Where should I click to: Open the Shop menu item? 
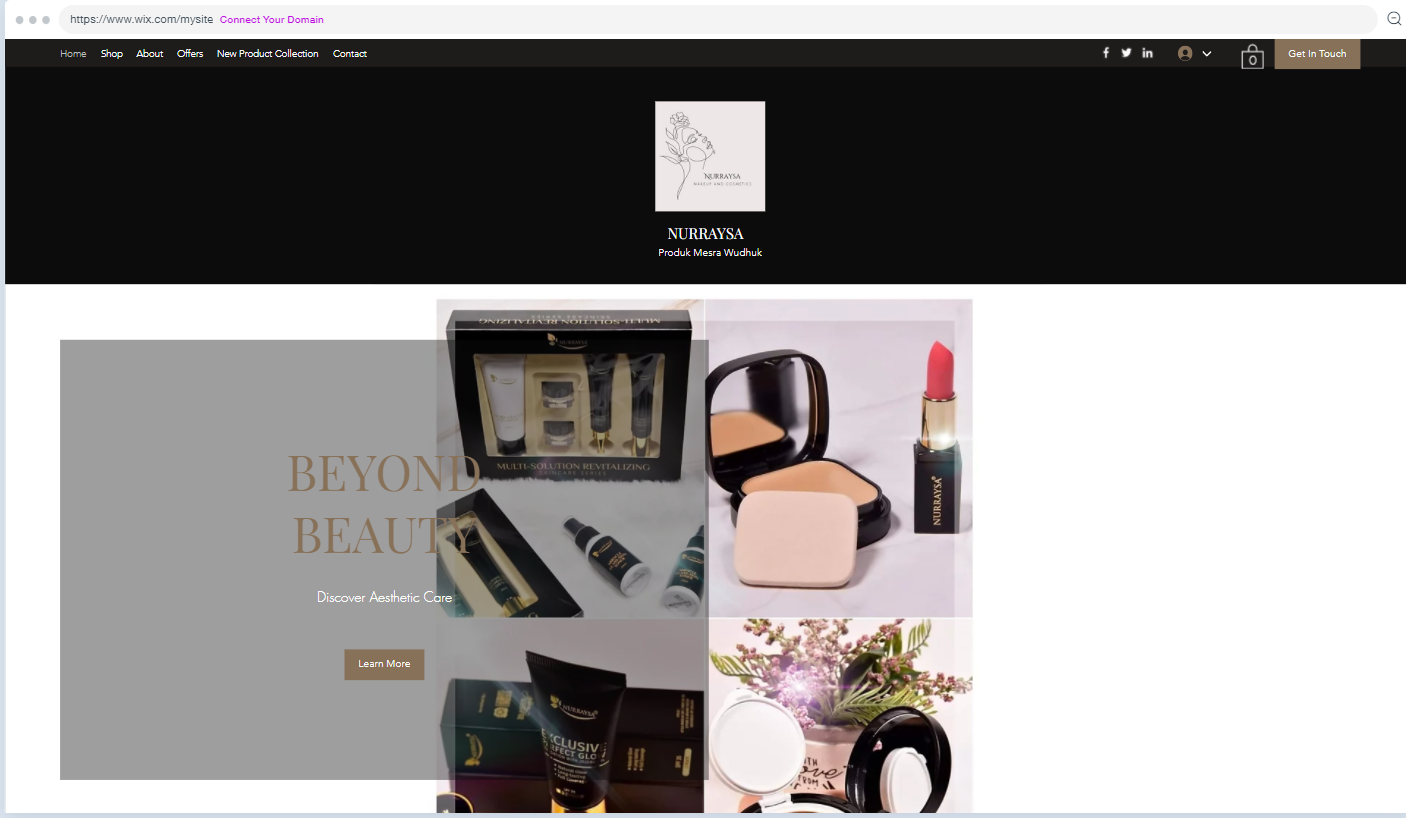point(112,54)
